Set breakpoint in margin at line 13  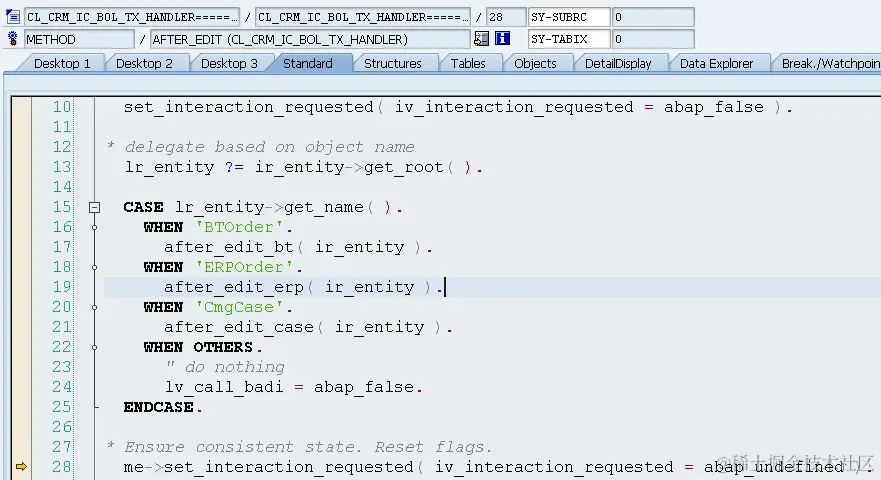point(21,167)
